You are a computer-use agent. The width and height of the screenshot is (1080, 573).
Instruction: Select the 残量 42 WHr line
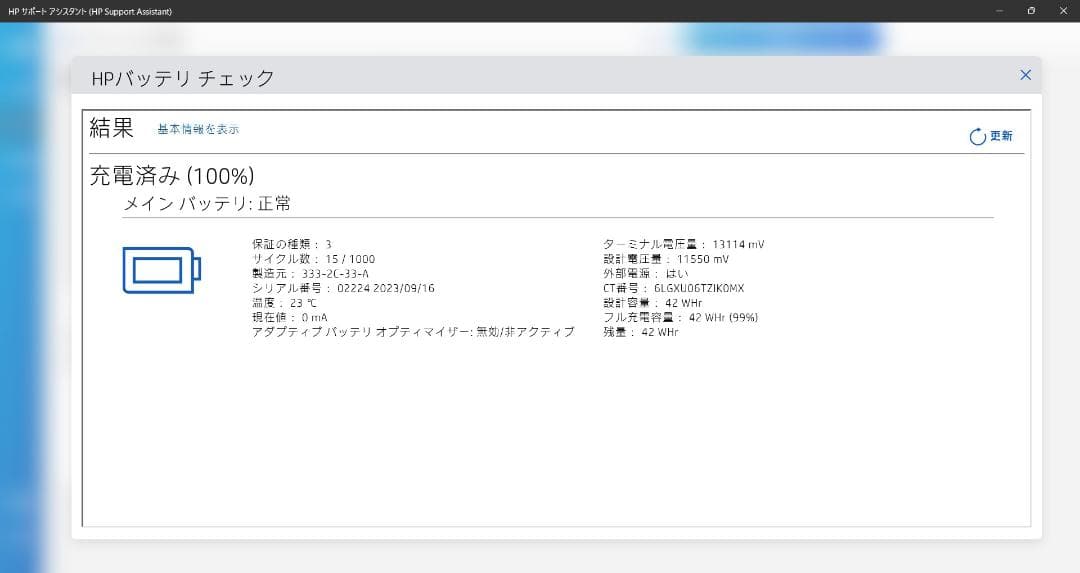click(x=641, y=331)
